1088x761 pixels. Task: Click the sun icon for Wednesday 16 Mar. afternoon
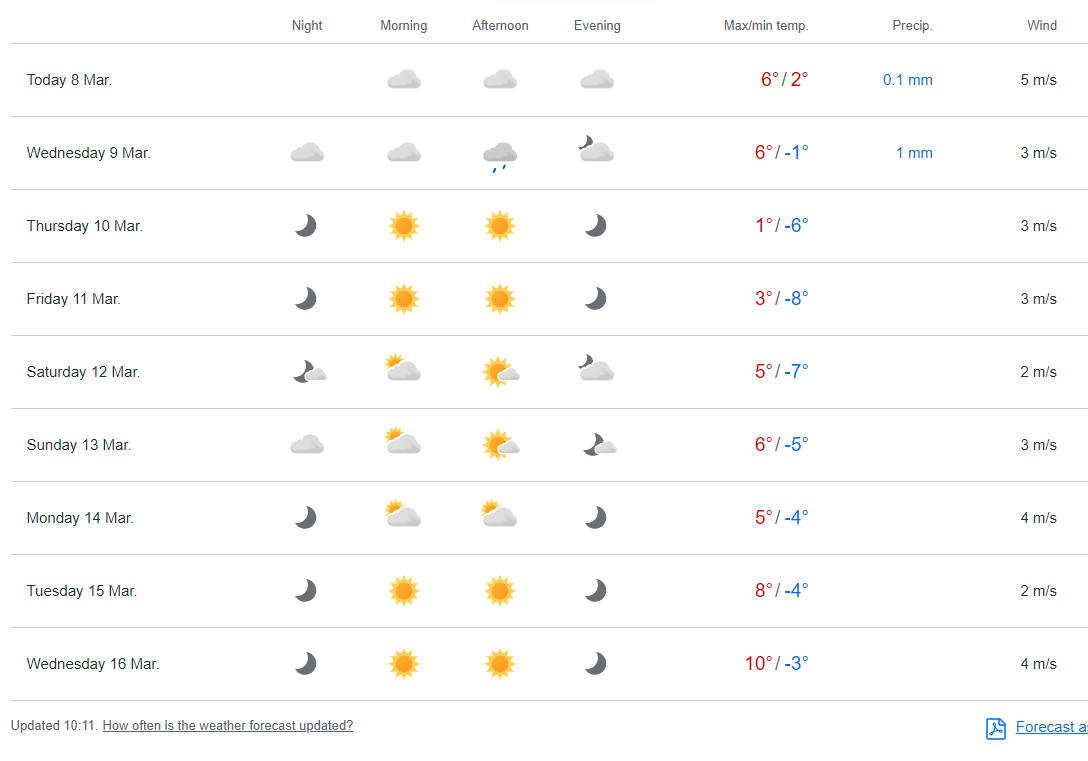tap(500, 664)
